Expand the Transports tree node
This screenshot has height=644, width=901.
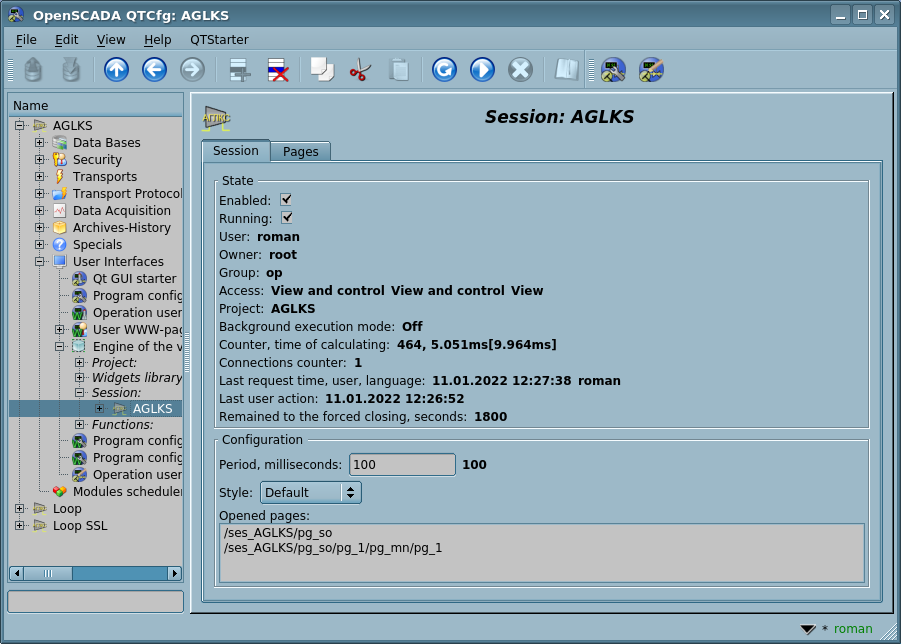pos(39,176)
